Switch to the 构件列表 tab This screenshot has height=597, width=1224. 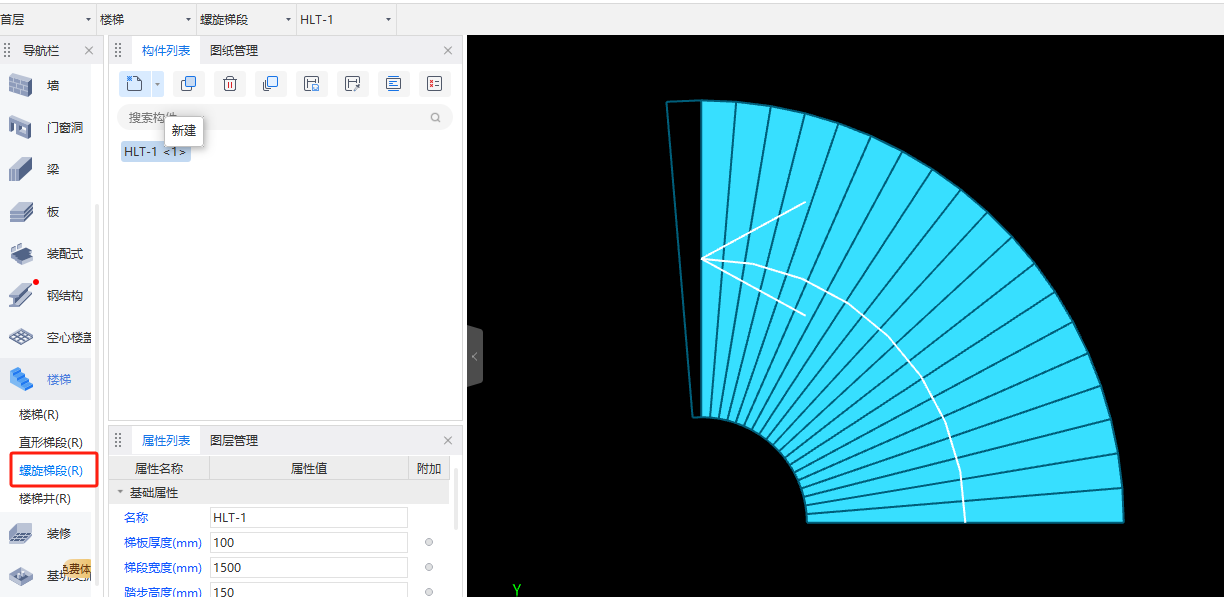click(166, 50)
